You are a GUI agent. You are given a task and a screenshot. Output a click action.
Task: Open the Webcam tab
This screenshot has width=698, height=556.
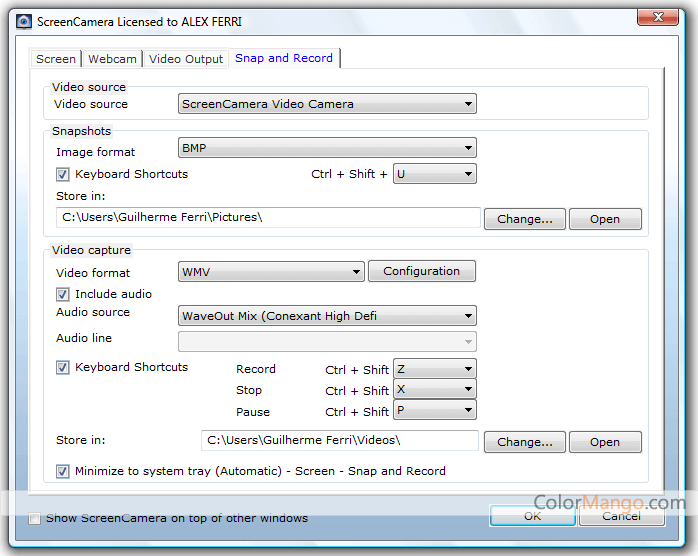(x=113, y=59)
